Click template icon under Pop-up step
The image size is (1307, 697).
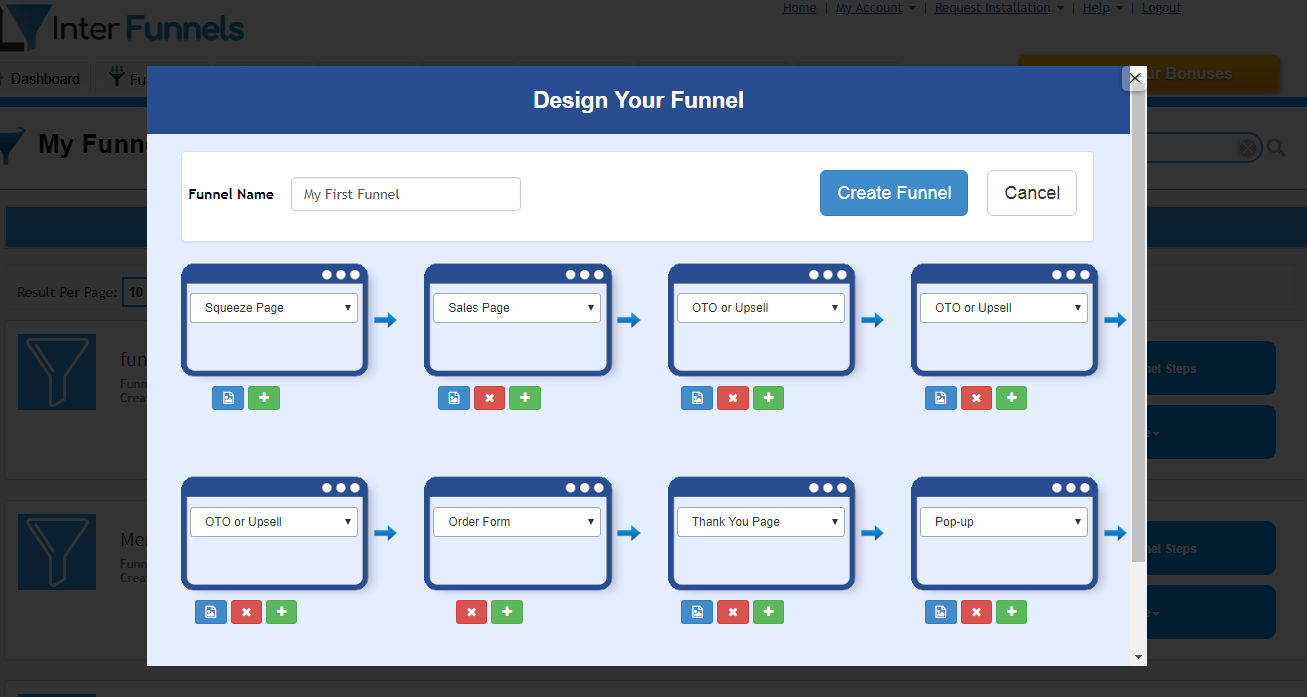pos(941,612)
